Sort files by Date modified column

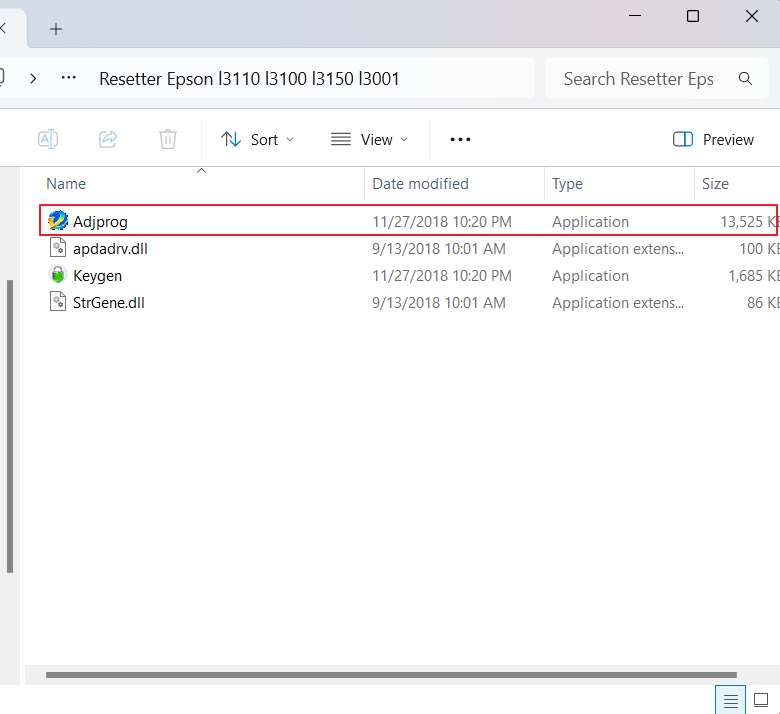[420, 183]
